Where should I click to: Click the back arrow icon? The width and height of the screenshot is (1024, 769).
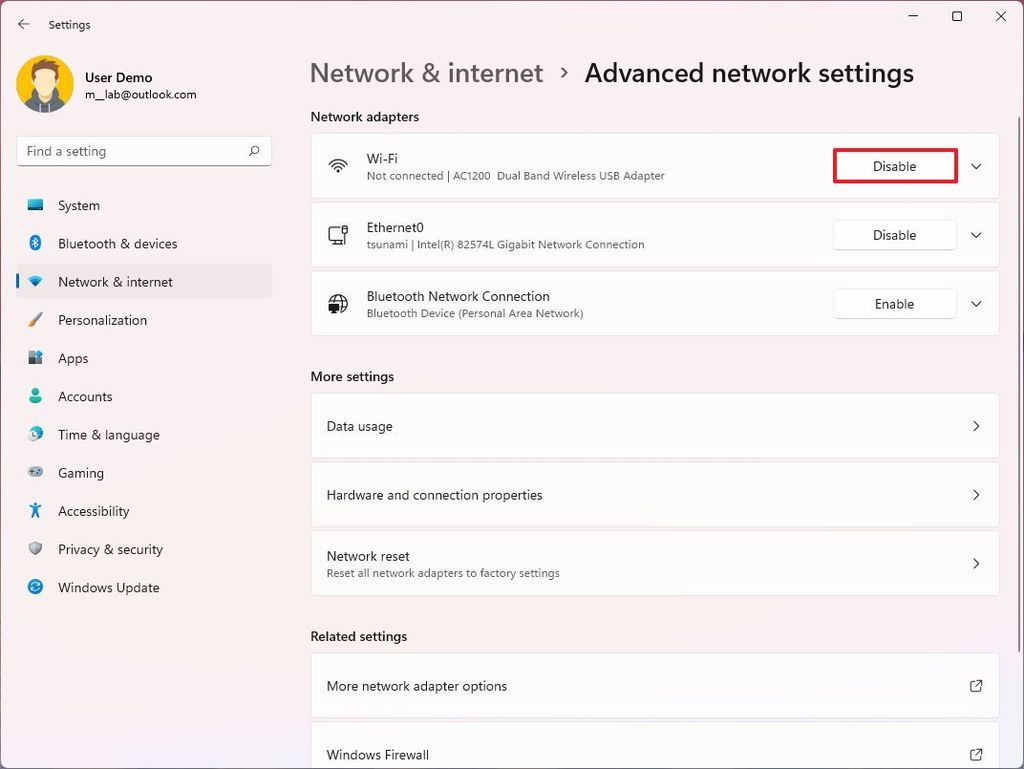22,24
